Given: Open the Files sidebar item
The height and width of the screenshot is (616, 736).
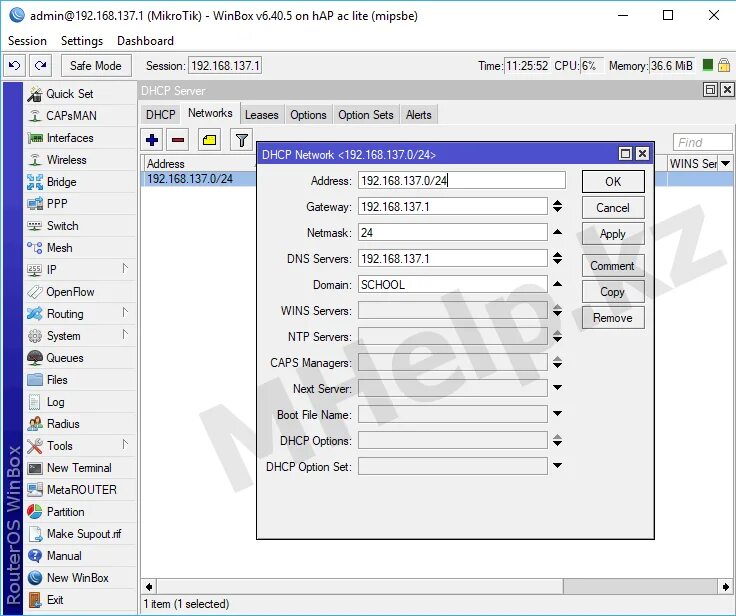Looking at the screenshot, I should (57, 380).
